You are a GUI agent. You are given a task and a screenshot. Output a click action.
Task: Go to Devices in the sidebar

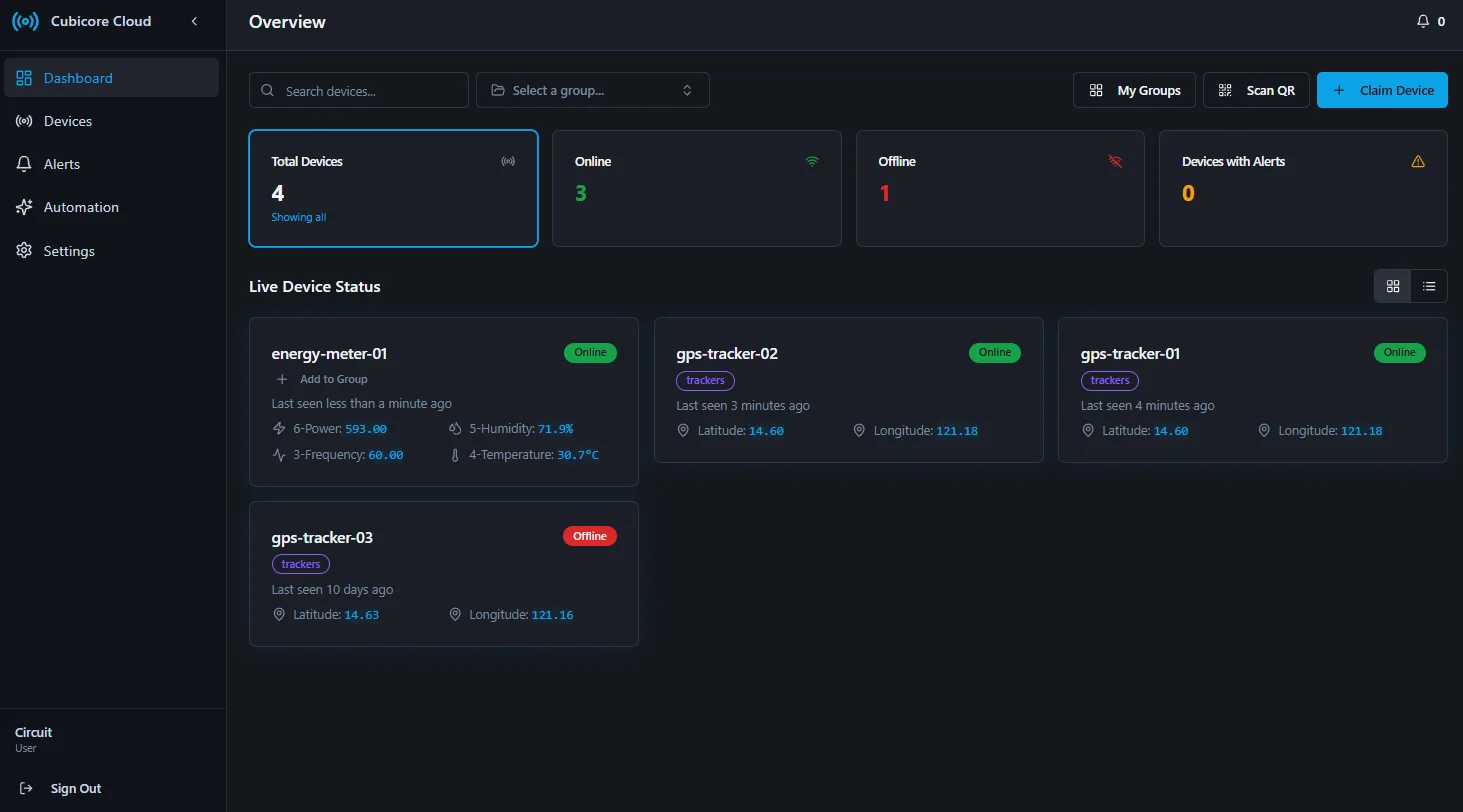tap(111, 121)
